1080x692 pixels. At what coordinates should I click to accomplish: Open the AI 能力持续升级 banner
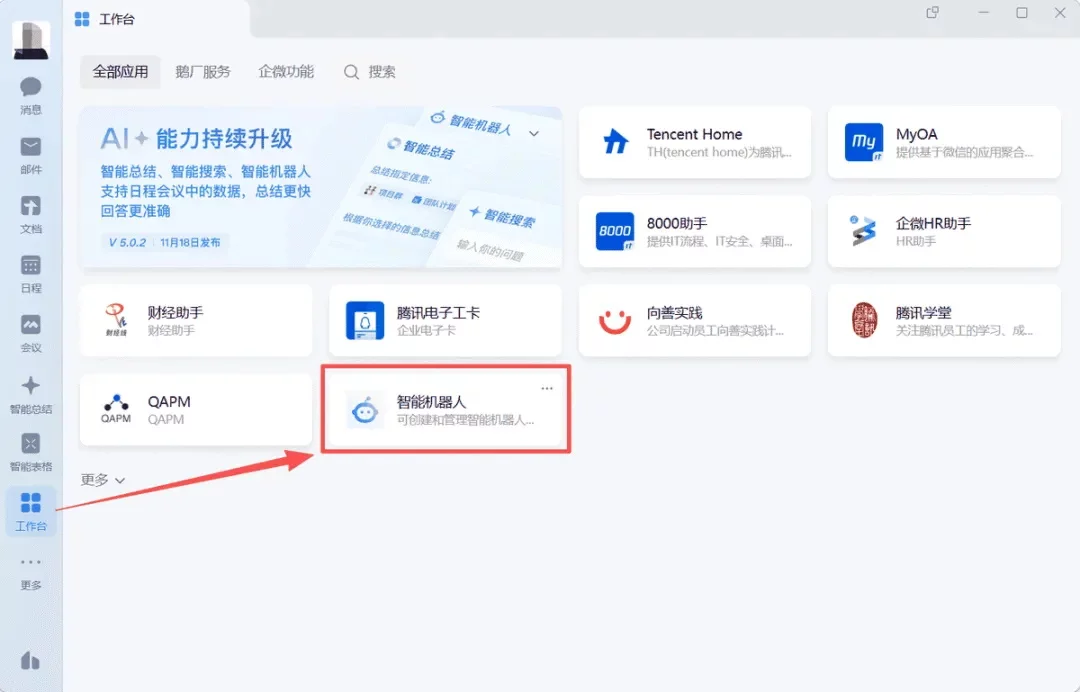[320, 187]
